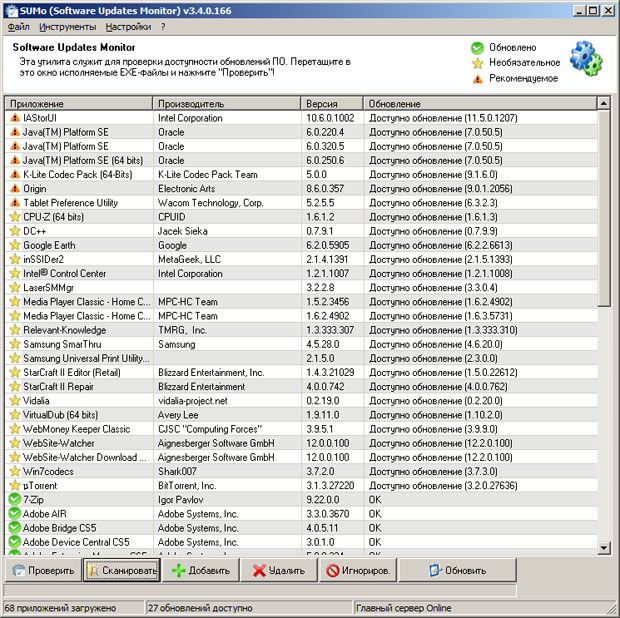This screenshot has height=618, width=620.
Task: Sort by the Обновление column header
Action: point(480,104)
